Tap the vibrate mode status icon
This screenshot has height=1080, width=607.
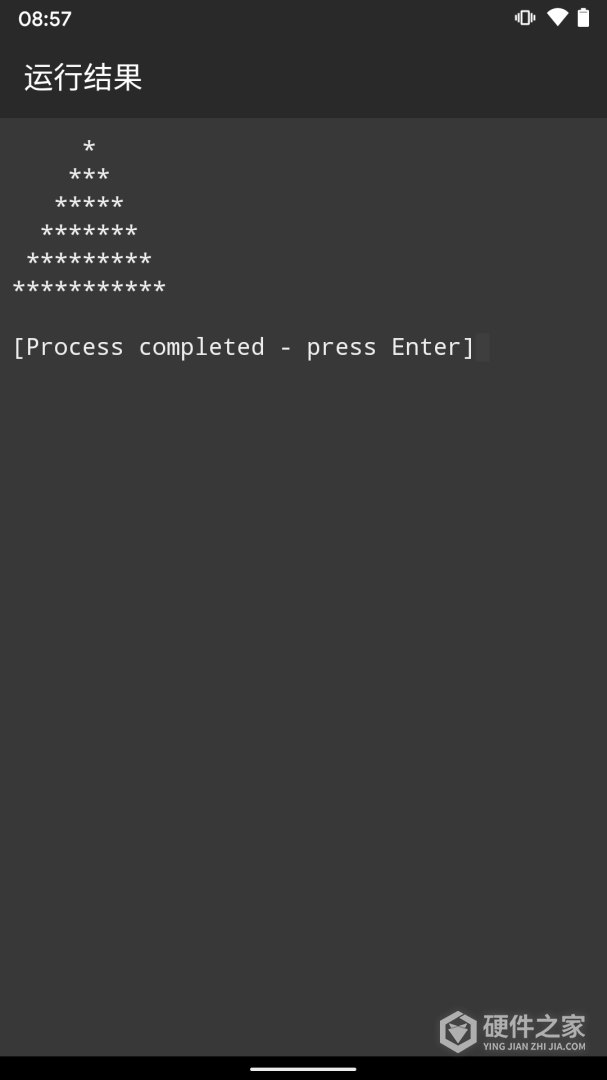(x=525, y=18)
